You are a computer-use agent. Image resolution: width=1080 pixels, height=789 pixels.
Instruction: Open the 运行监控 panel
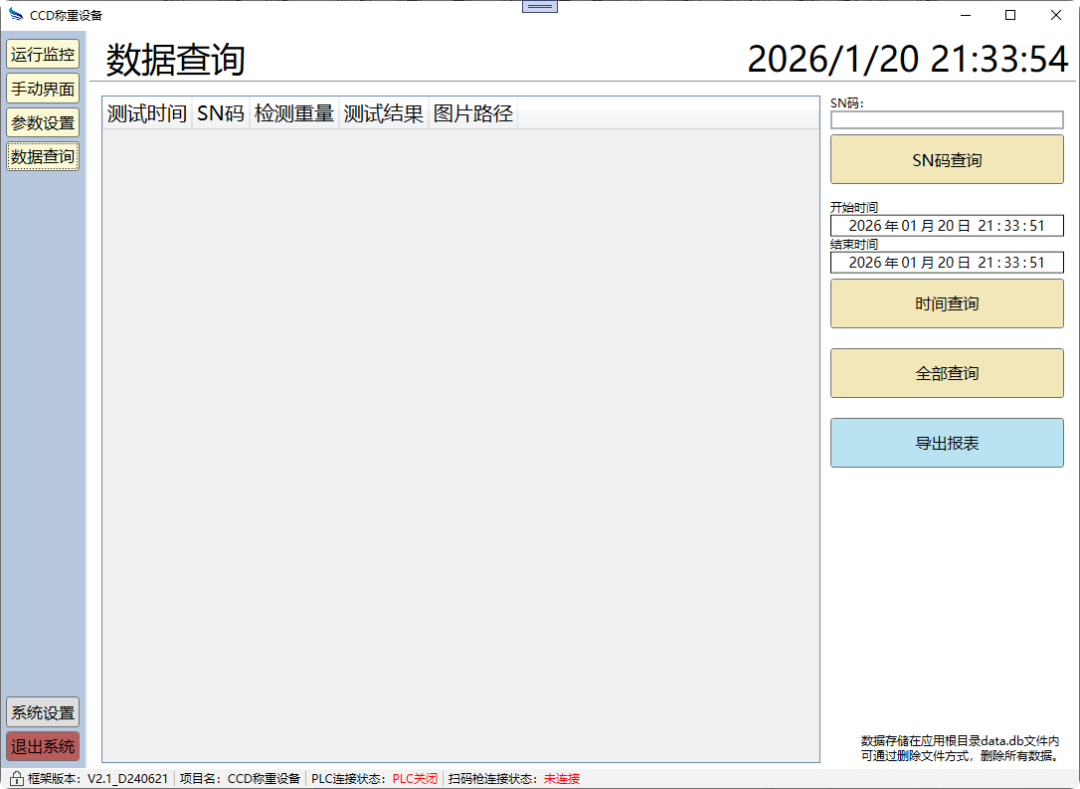[42, 54]
